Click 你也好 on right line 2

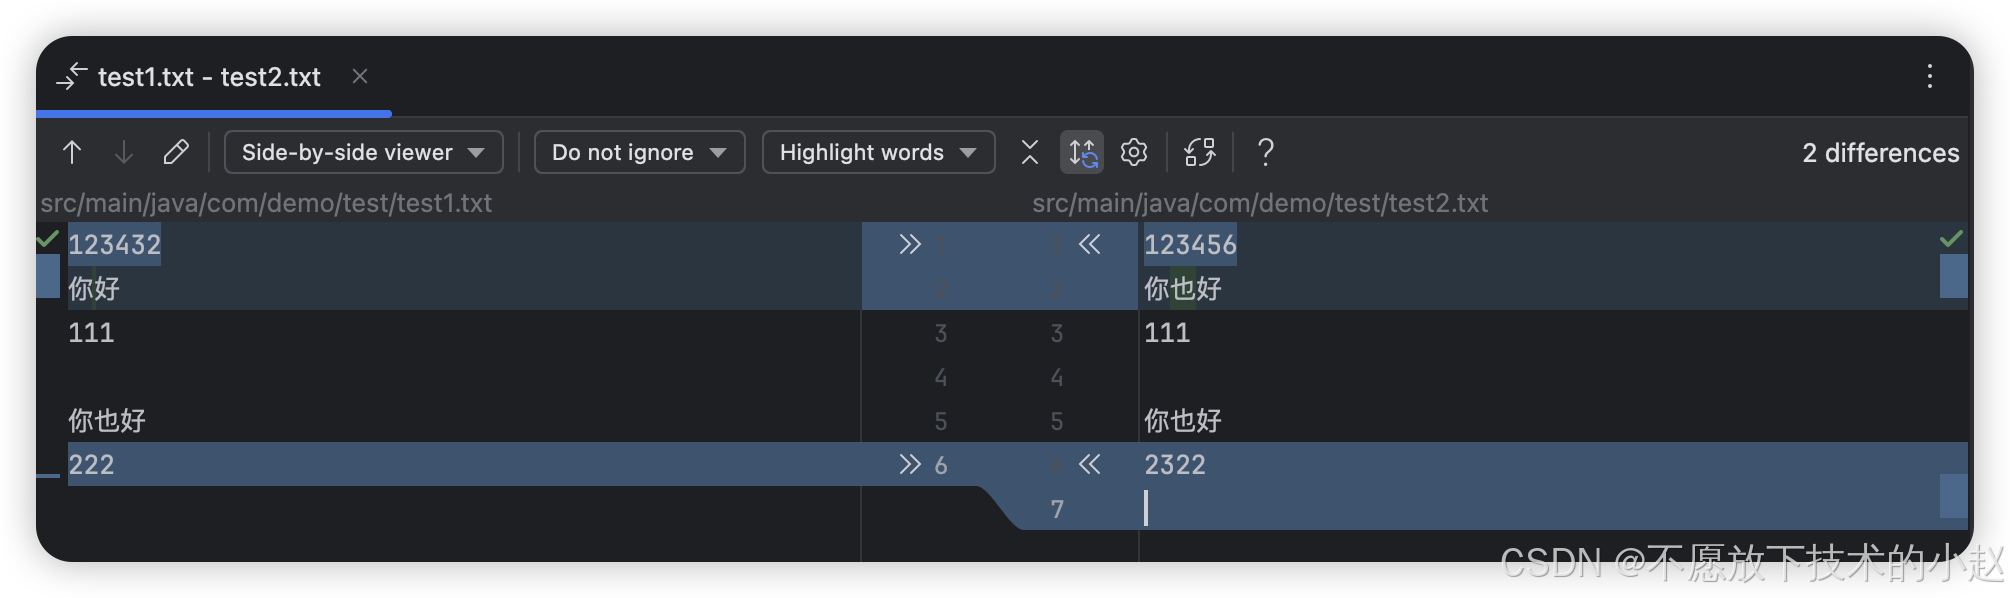(x=1183, y=288)
